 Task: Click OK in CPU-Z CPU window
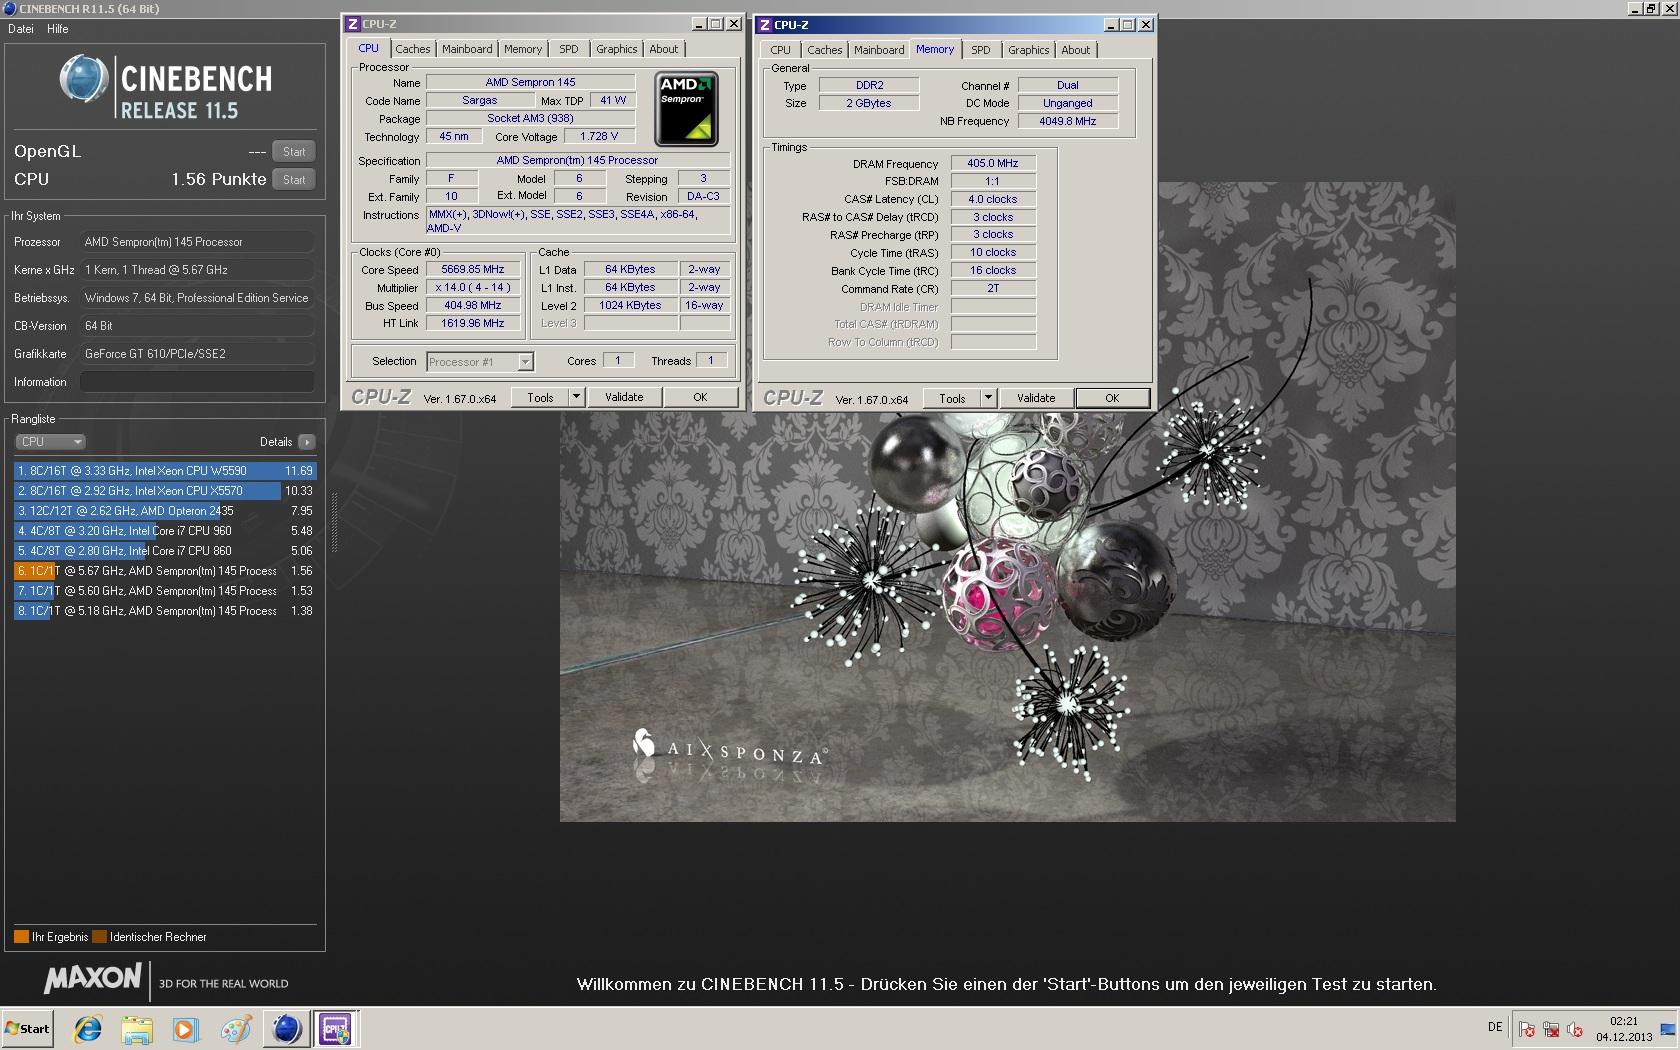click(700, 397)
